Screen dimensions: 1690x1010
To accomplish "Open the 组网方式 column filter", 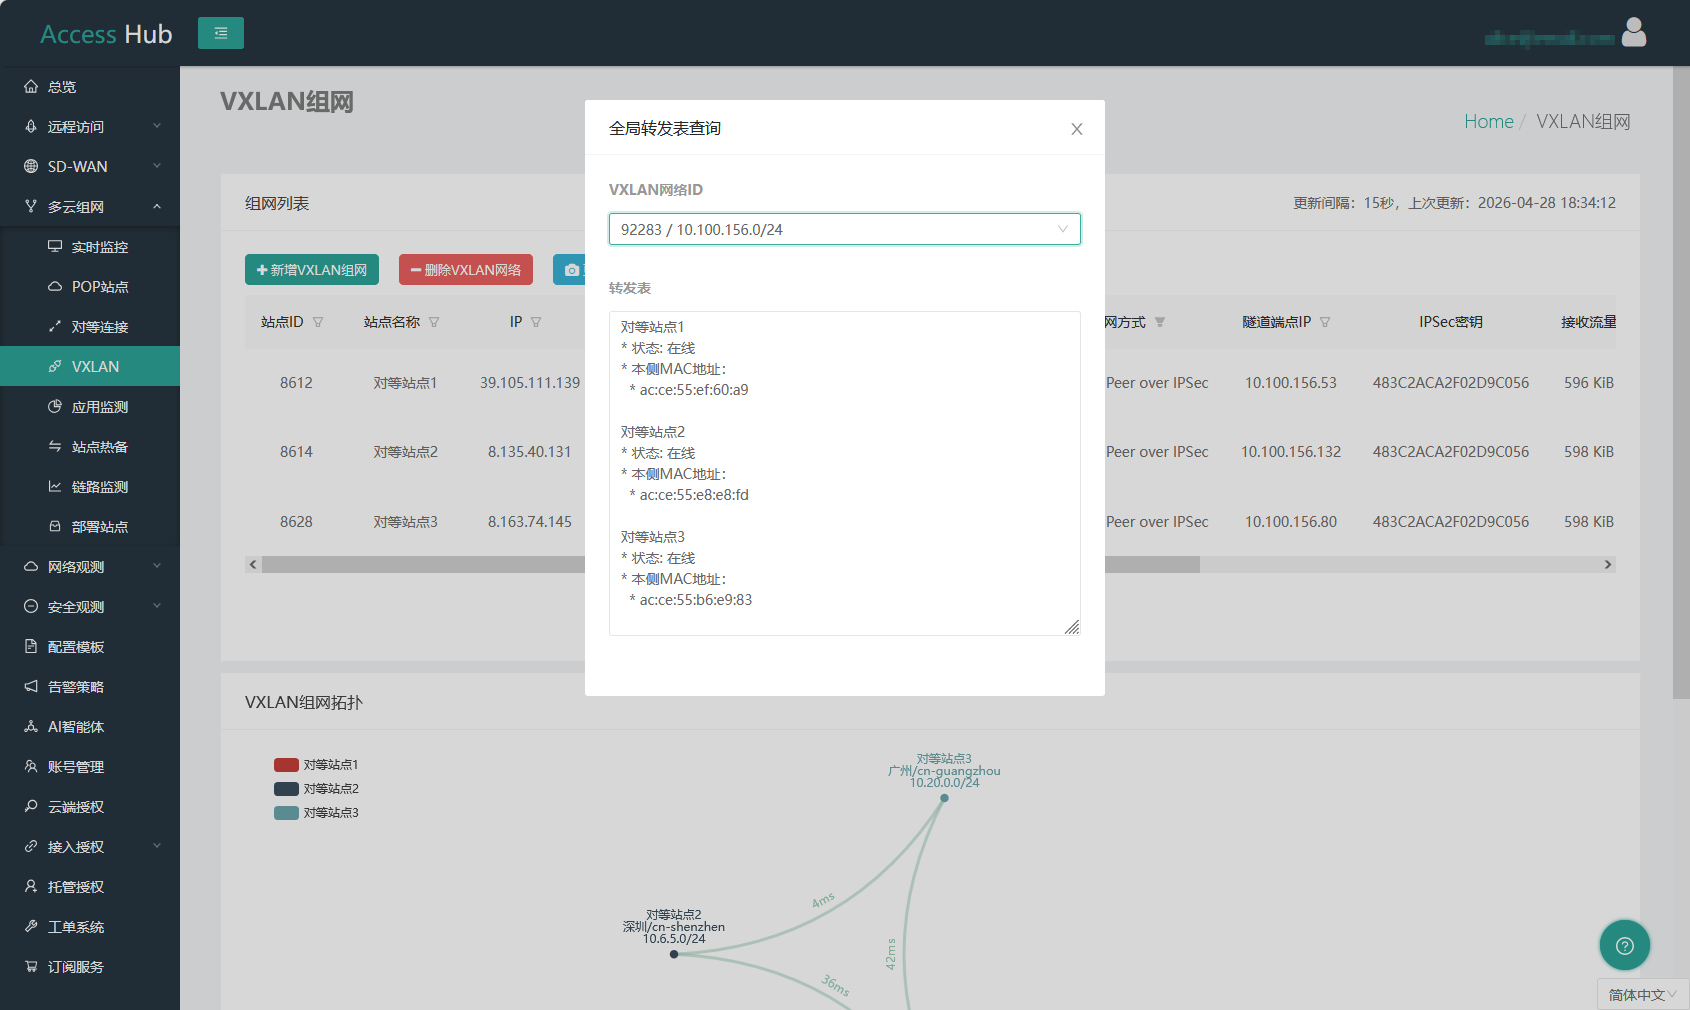I will point(1160,322).
